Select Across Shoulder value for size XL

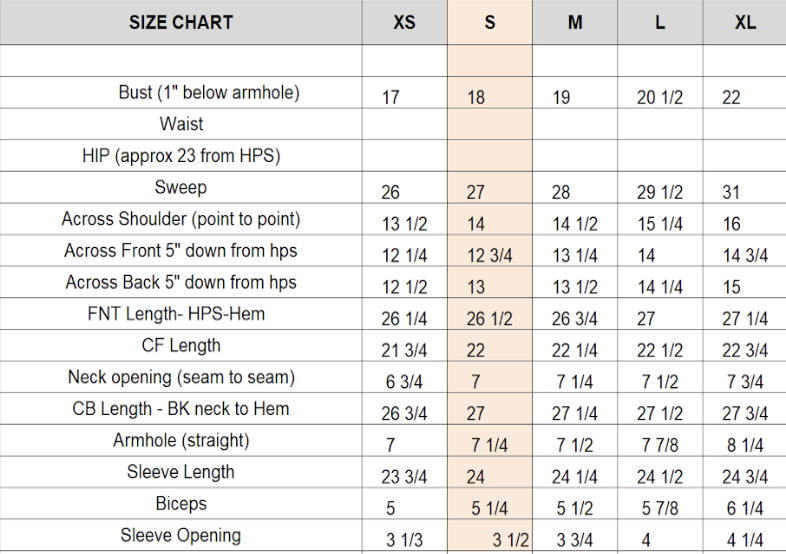pos(733,224)
